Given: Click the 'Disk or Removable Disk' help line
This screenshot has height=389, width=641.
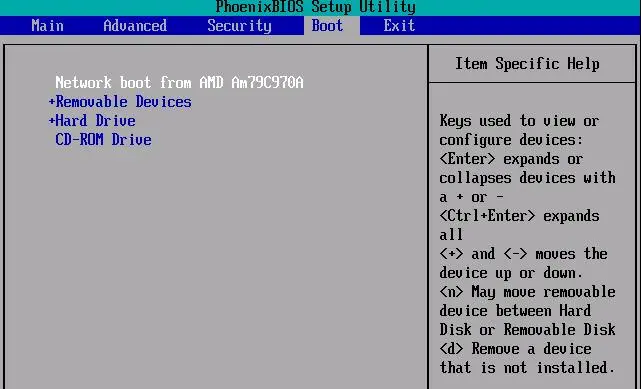Looking at the screenshot, I should click(527, 329).
